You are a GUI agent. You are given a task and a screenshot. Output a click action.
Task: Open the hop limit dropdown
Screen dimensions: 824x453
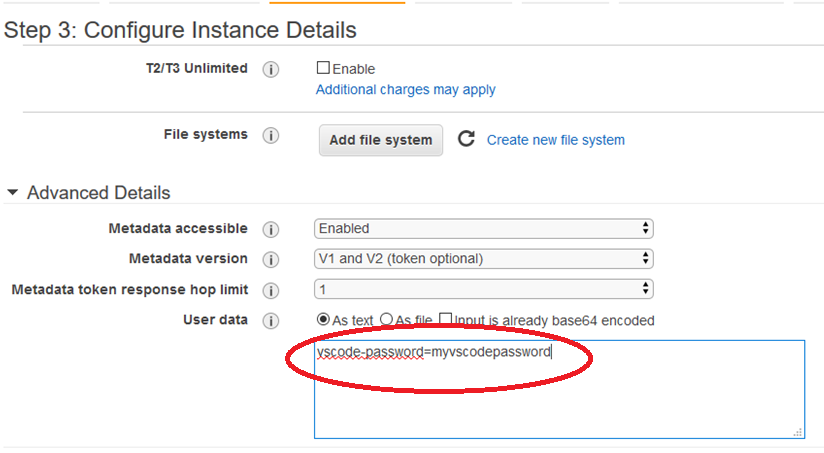point(484,289)
